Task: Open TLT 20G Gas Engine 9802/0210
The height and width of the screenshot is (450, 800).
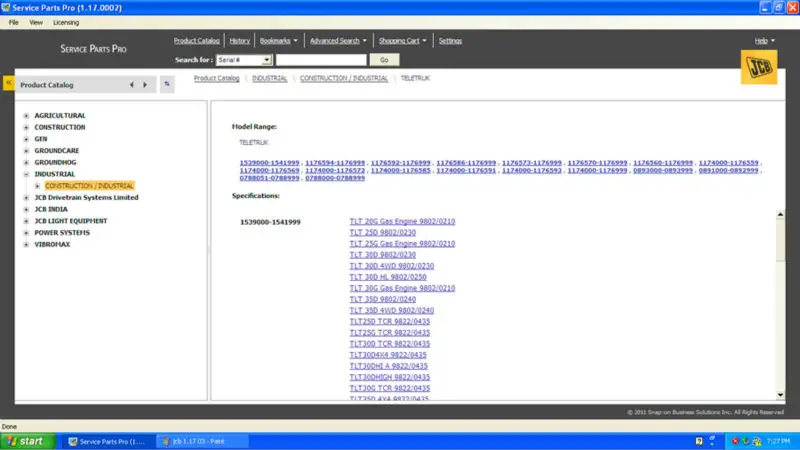Action: (x=402, y=221)
